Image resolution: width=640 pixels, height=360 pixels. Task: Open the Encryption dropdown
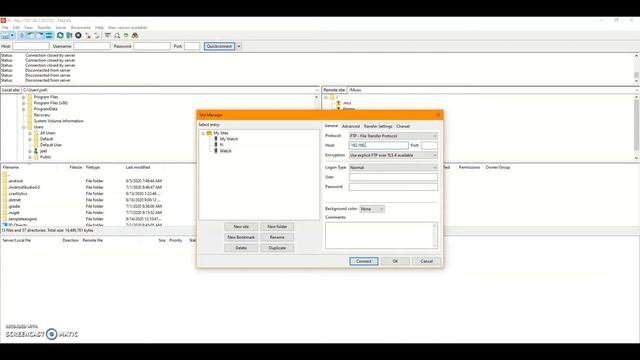pos(393,156)
